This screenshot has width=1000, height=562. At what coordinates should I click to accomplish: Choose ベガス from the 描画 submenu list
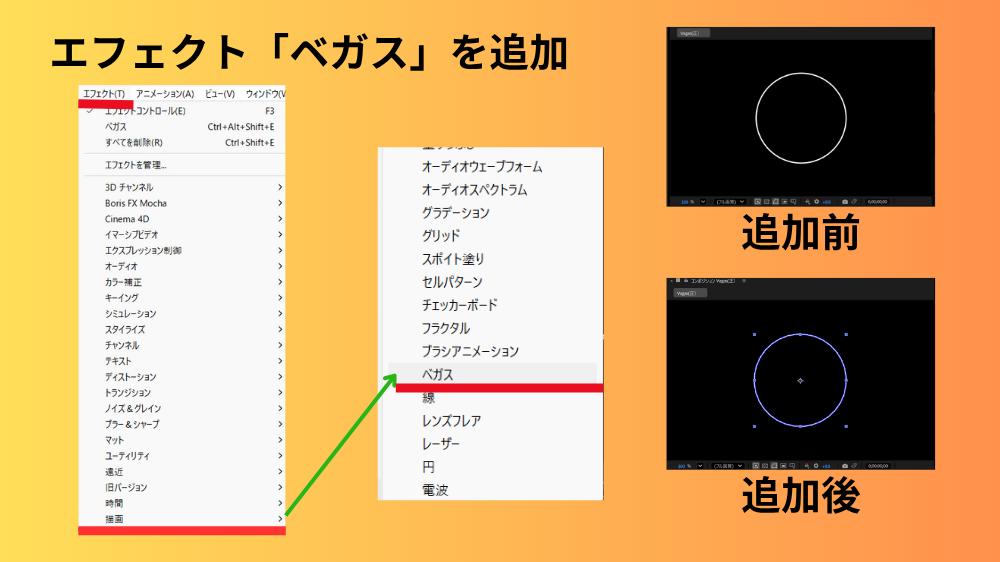pyautogui.click(x=438, y=374)
